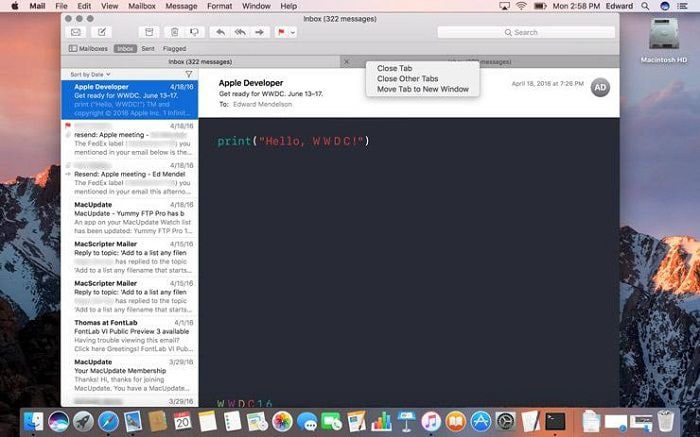Image resolution: width=700 pixels, height=437 pixels.
Task: Open the 'resend: Apple meeting' flagged email
Action: click(129, 139)
